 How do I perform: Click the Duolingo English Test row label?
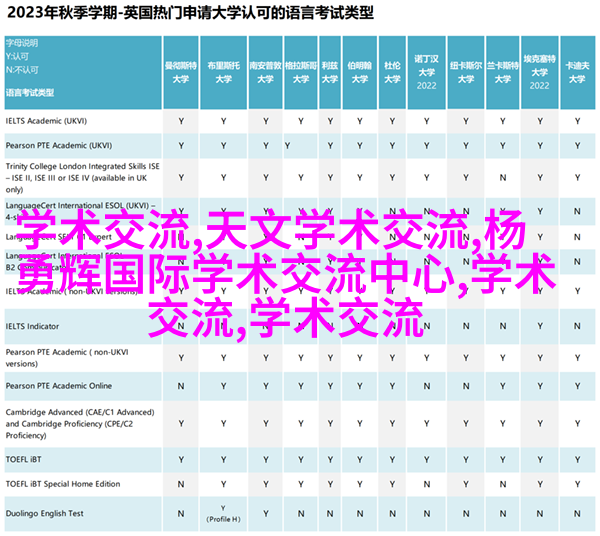pos(44,513)
